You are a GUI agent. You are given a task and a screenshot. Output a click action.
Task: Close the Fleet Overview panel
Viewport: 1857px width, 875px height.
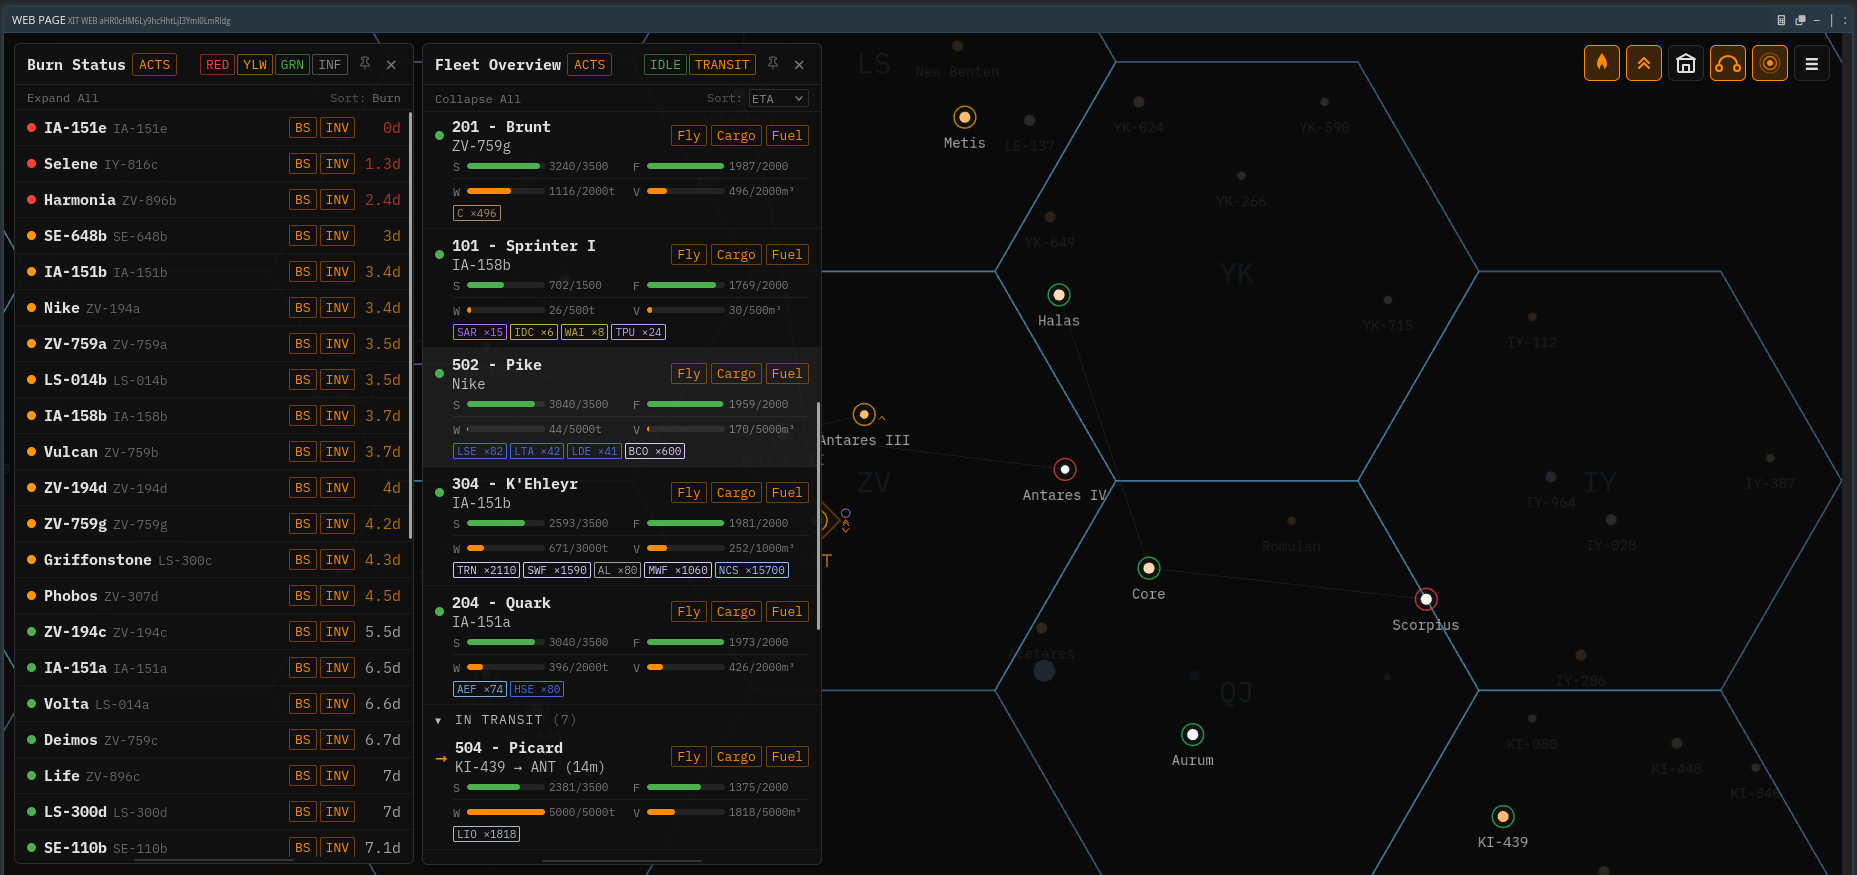(799, 64)
